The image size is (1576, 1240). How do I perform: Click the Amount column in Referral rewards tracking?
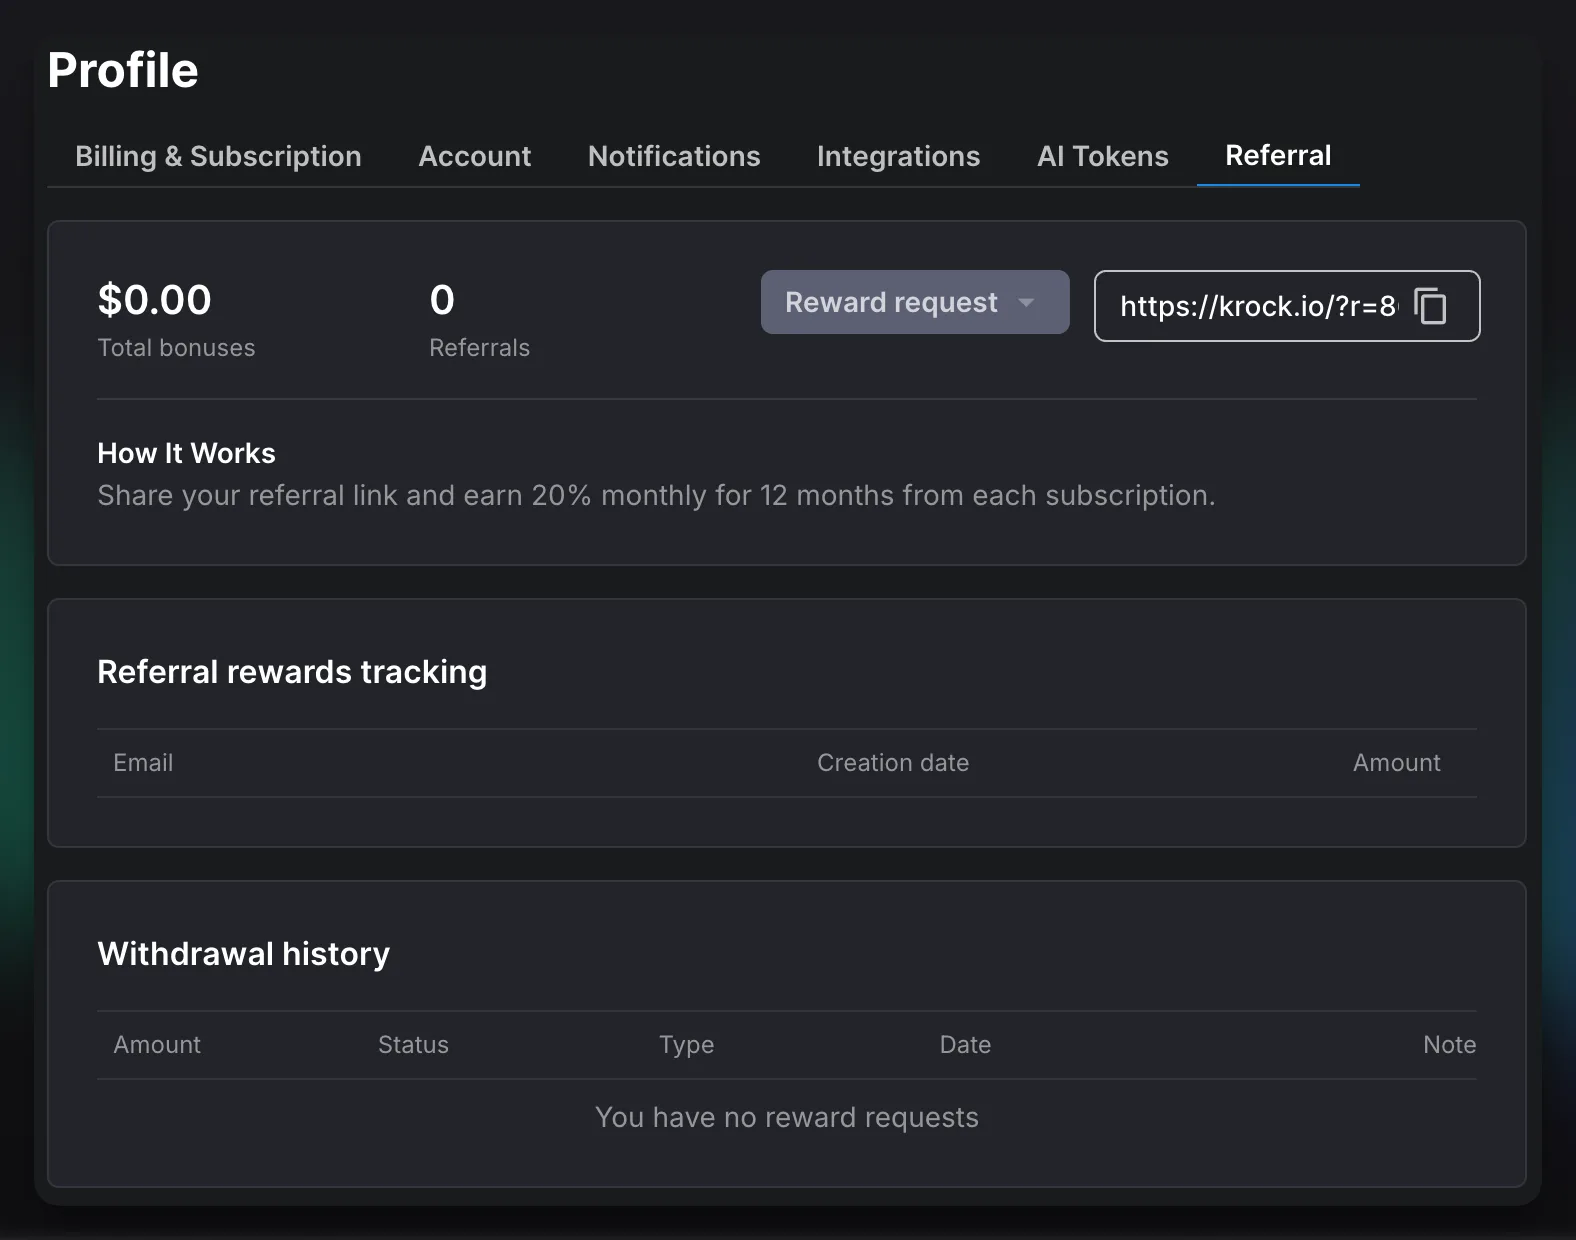pyautogui.click(x=1396, y=763)
